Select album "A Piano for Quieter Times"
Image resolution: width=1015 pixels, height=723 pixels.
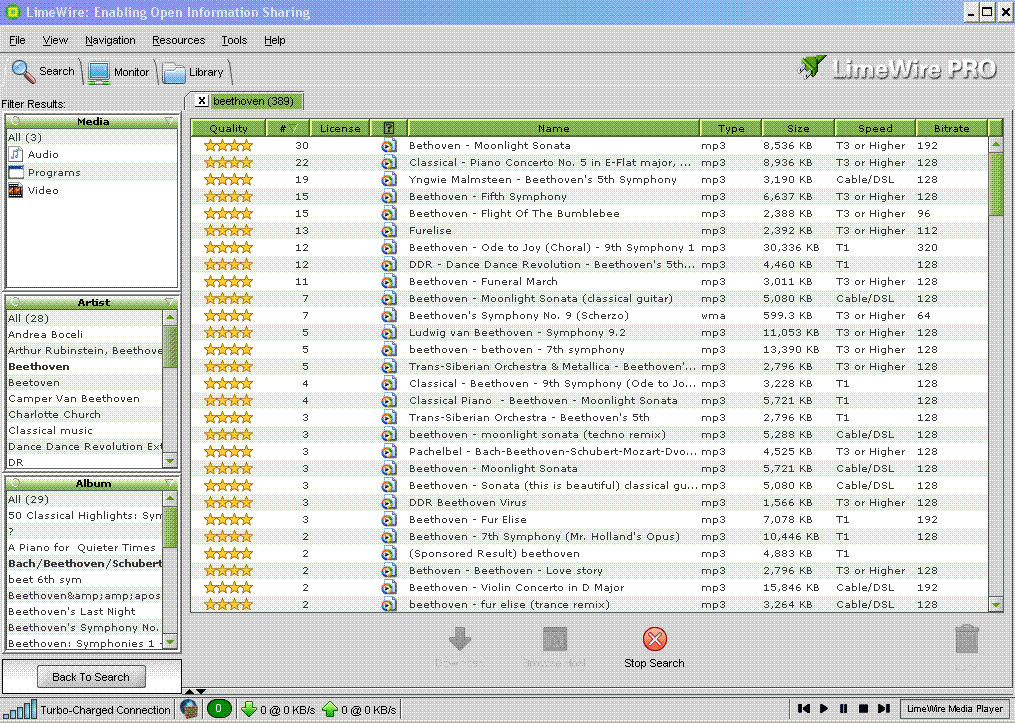[82, 548]
